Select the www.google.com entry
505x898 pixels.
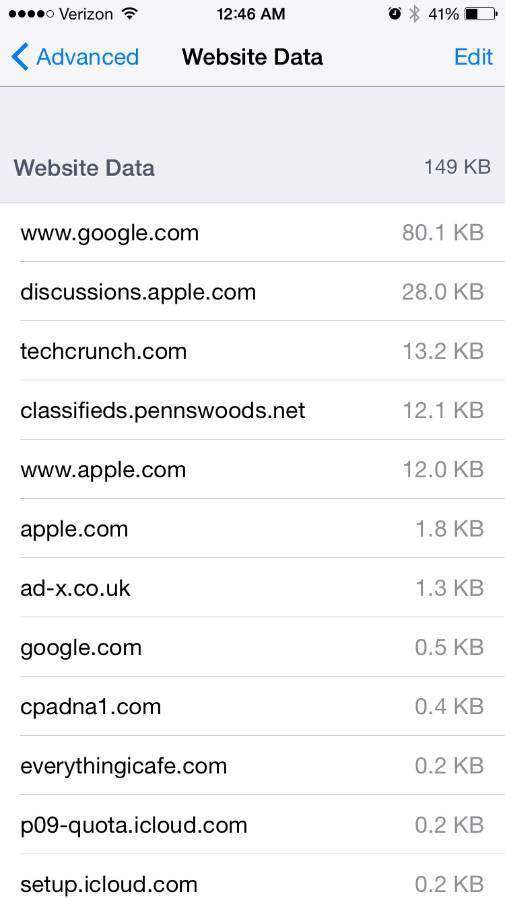click(252, 233)
